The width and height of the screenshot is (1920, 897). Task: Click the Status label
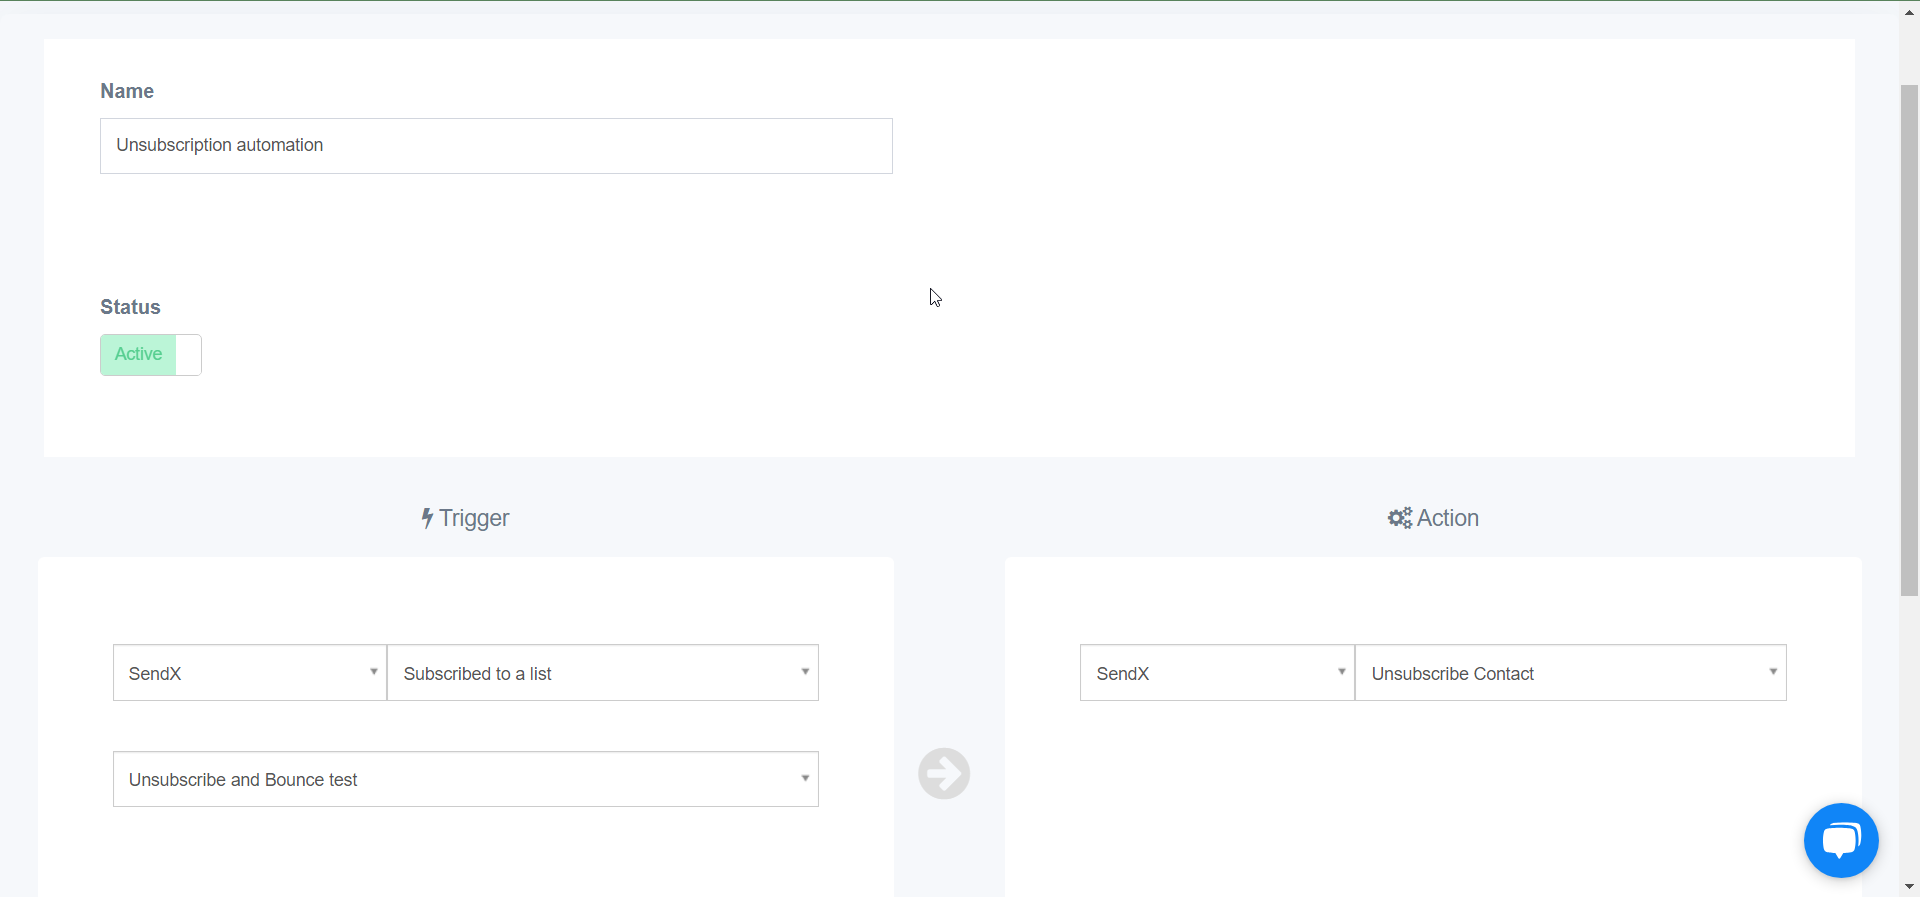[130, 307]
